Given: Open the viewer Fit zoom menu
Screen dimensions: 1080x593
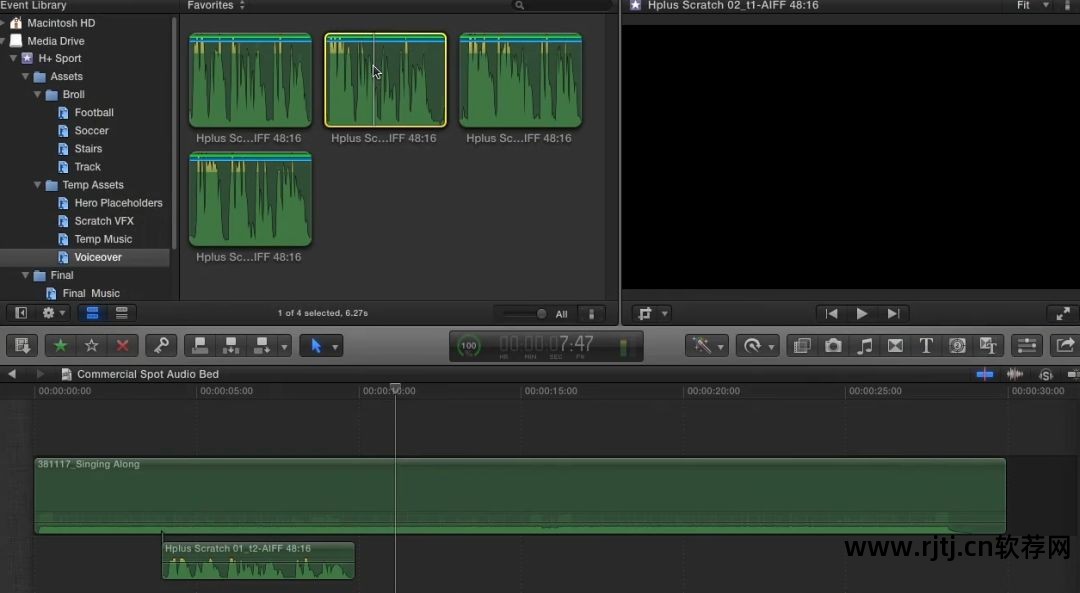Looking at the screenshot, I should coord(1032,6).
